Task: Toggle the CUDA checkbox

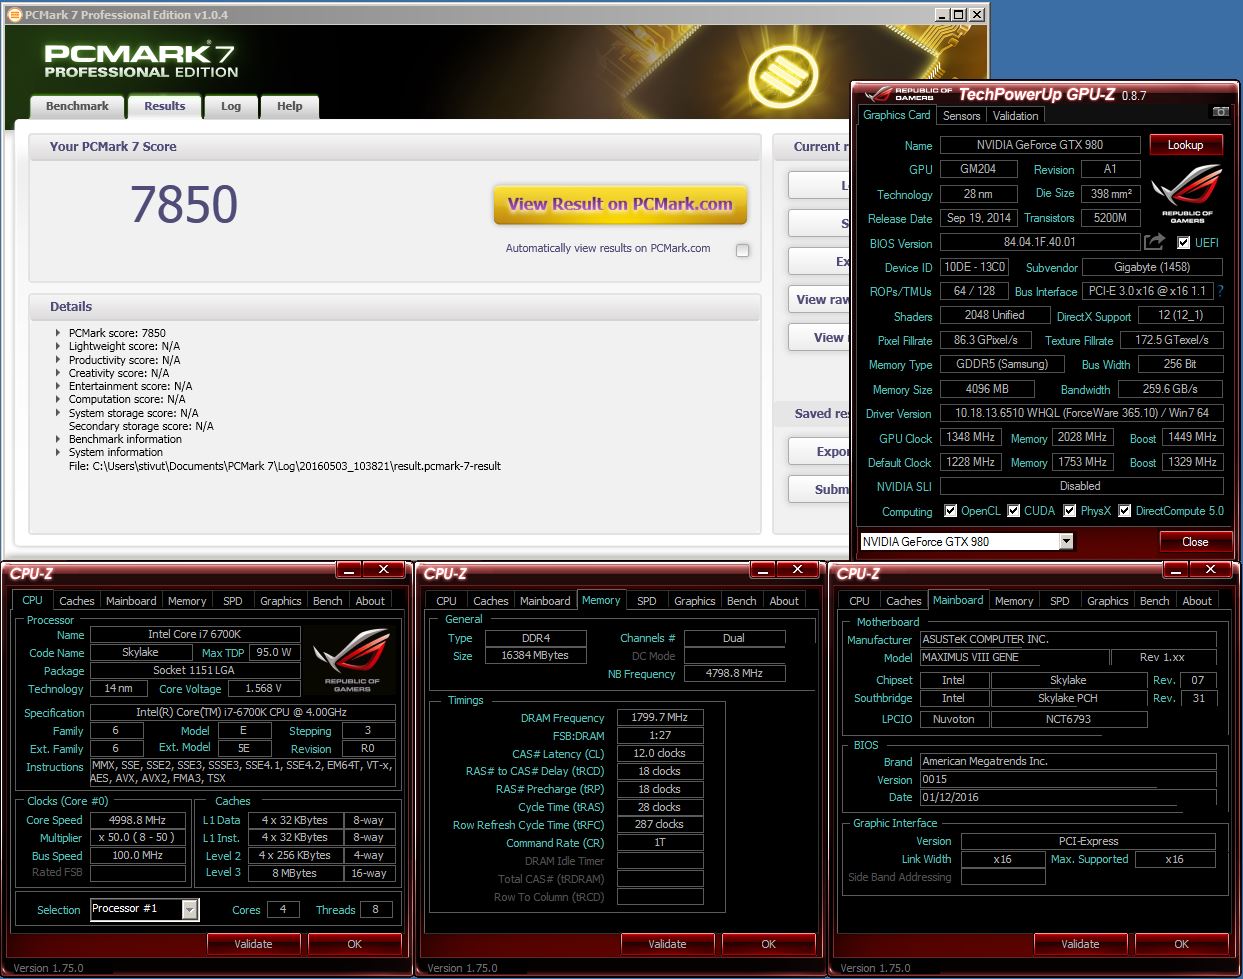Action: 1014,511
